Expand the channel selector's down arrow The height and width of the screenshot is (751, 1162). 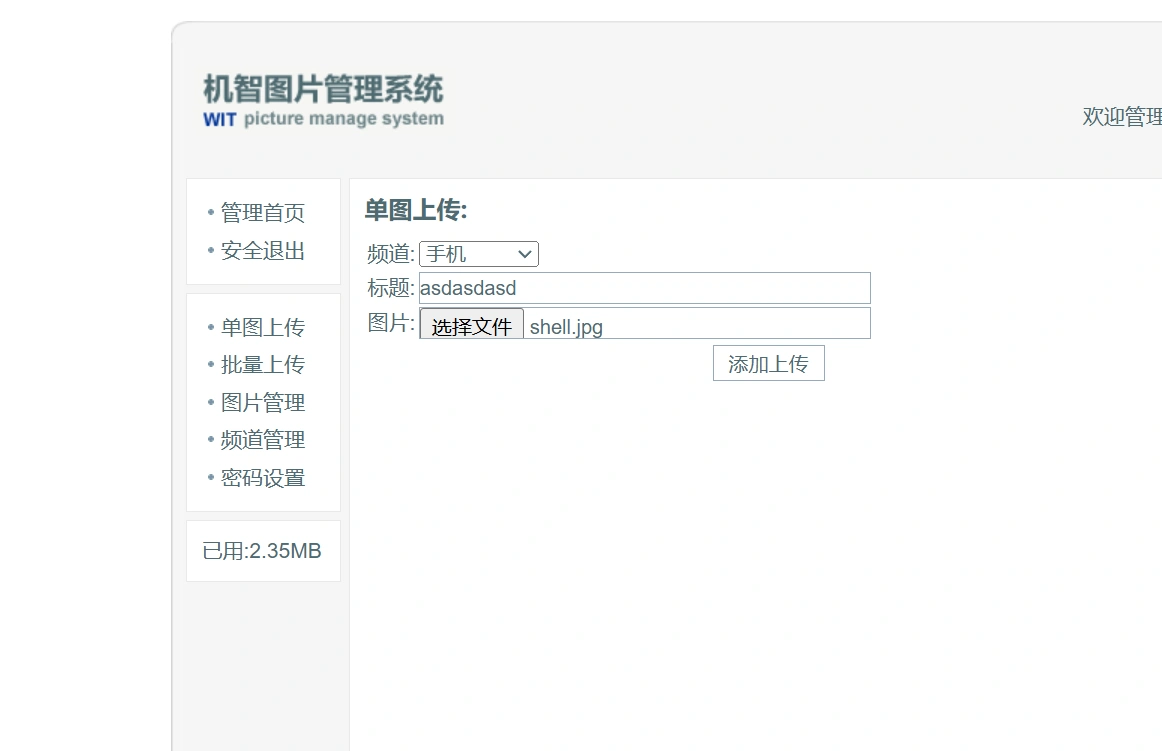point(525,253)
